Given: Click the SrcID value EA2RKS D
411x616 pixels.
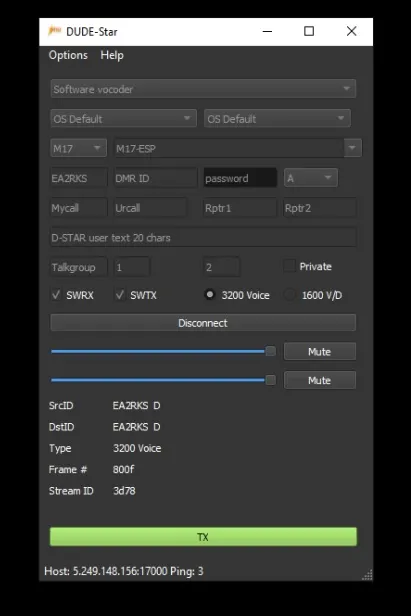Looking at the screenshot, I should (x=136, y=405).
